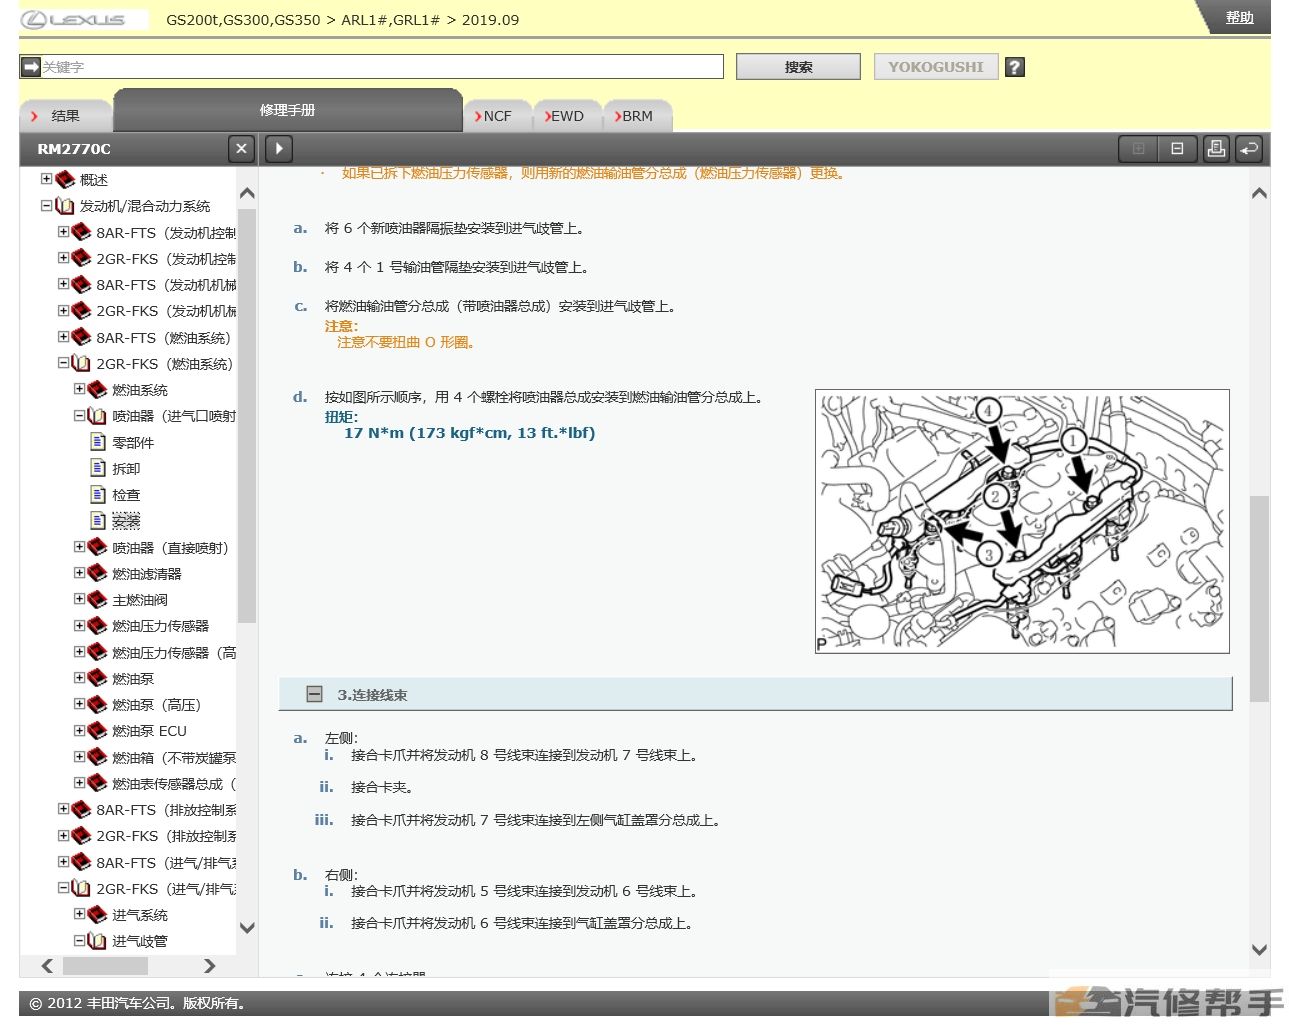Click the question mark help icon beside YOKOGUSHI
This screenshot has height=1029, width=1289.
click(1014, 66)
